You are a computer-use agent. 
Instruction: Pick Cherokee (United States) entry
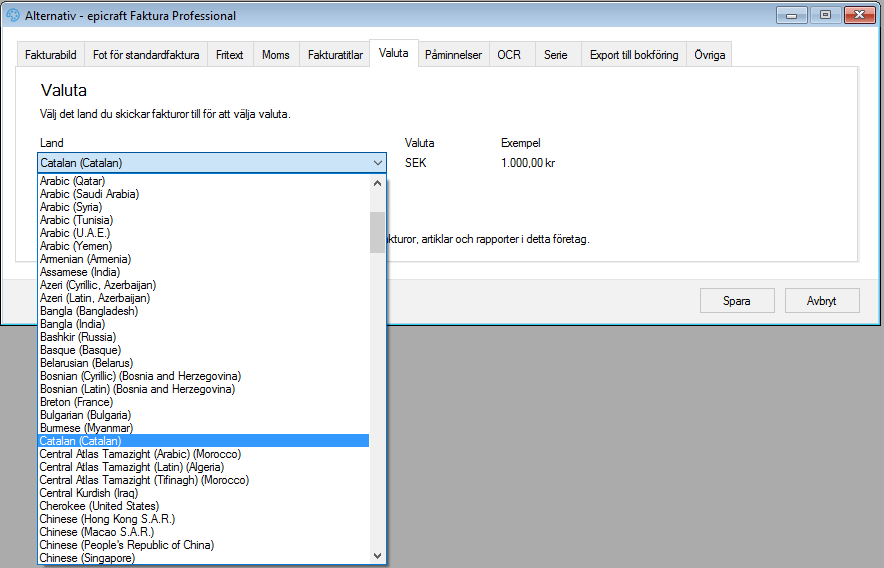pyautogui.click(x=204, y=505)
